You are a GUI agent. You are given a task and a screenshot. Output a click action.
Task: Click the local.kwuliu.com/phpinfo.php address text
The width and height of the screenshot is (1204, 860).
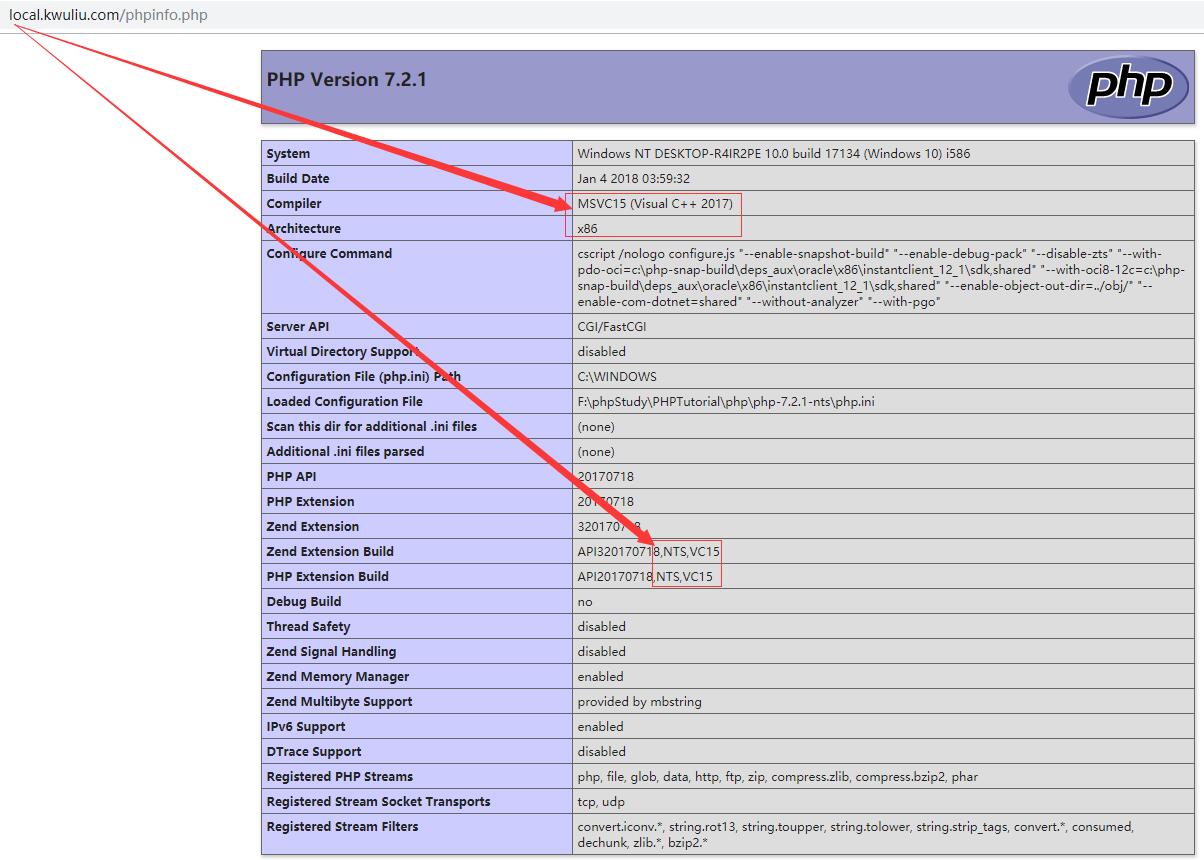click(109, 15)
